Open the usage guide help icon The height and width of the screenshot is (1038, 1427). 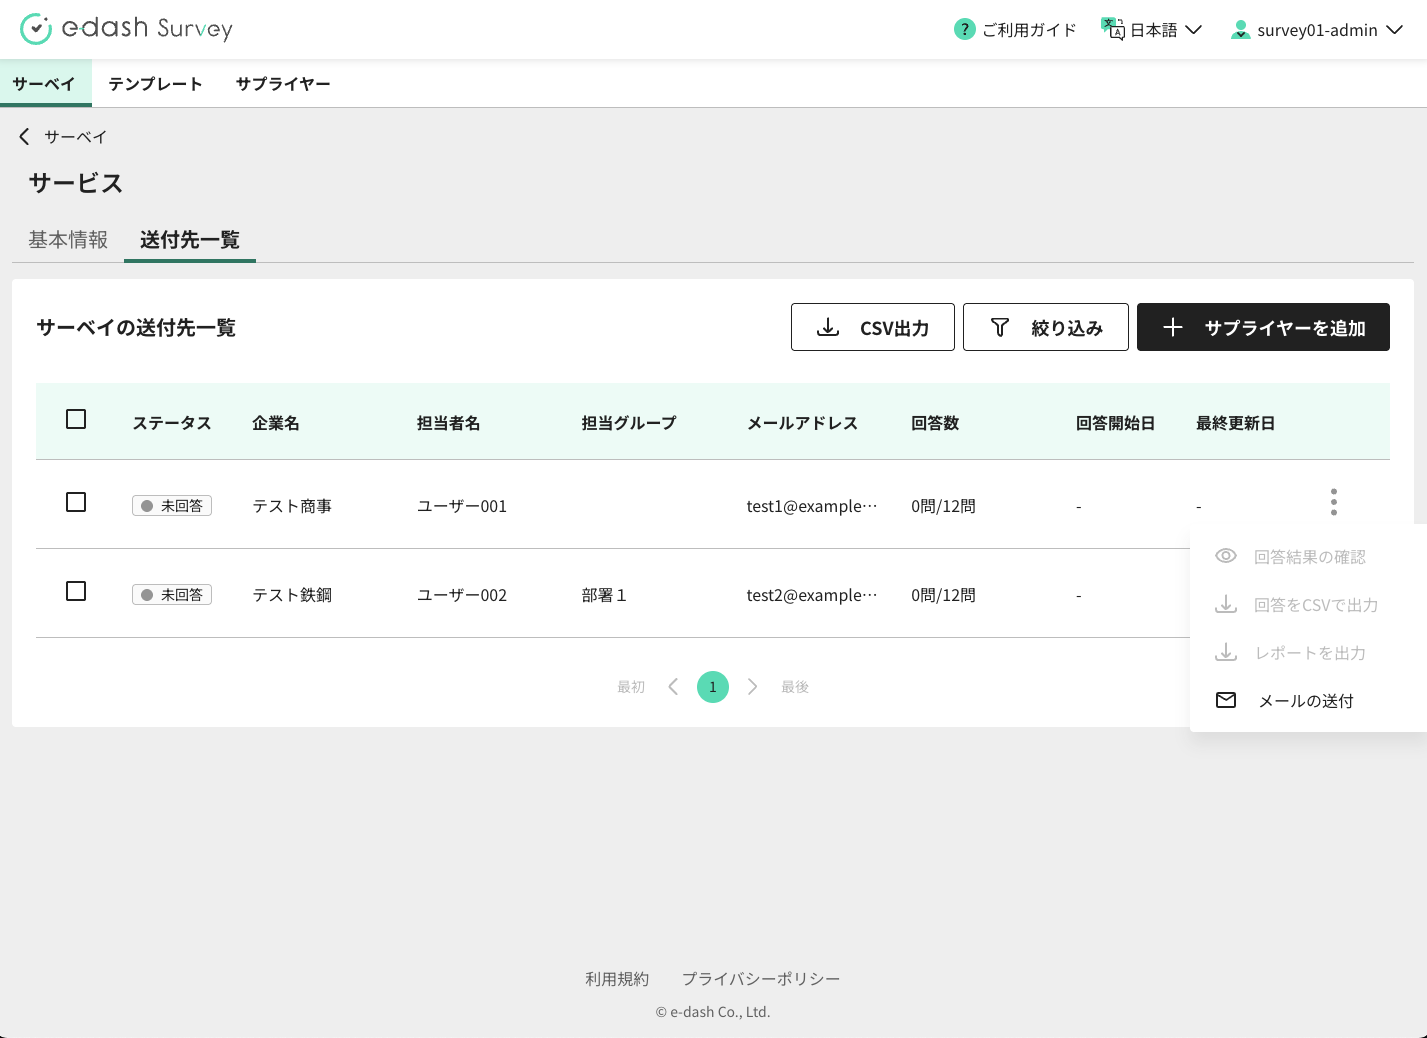(x=964, y=30)
